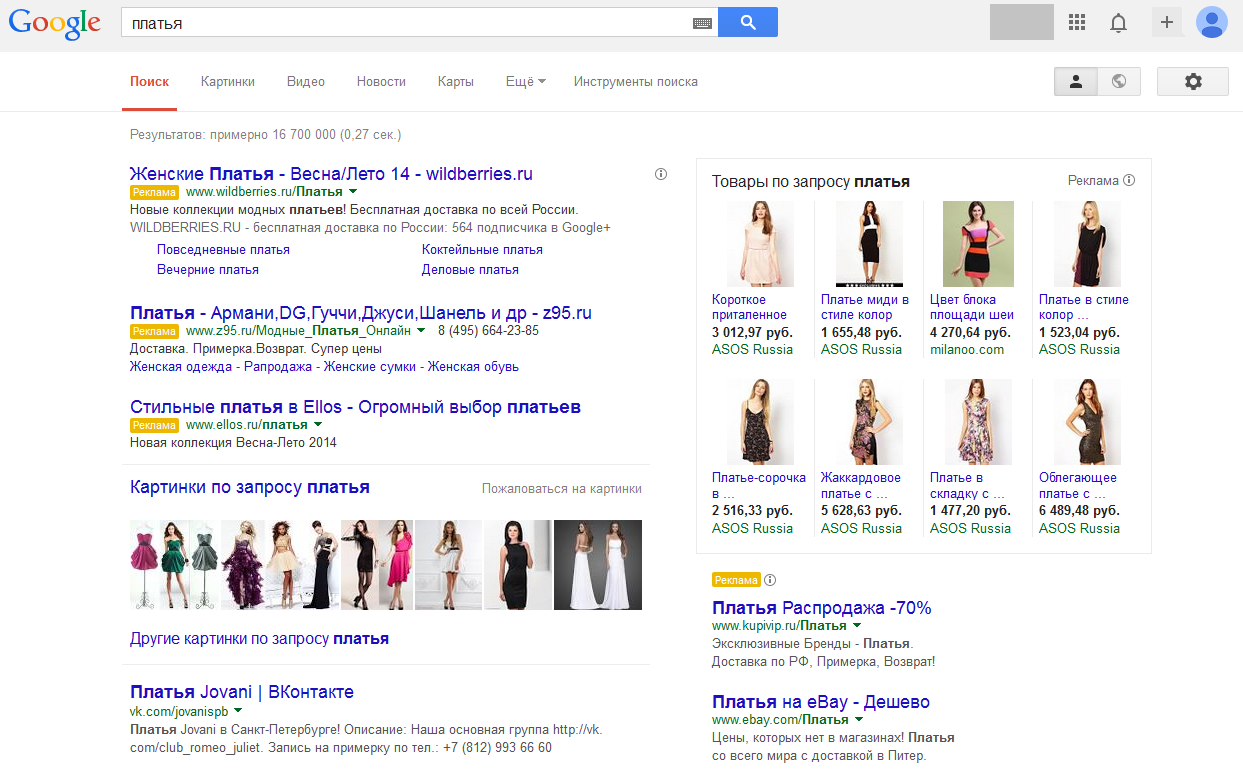Switch to global results globe toggle

coord(1119,82)
